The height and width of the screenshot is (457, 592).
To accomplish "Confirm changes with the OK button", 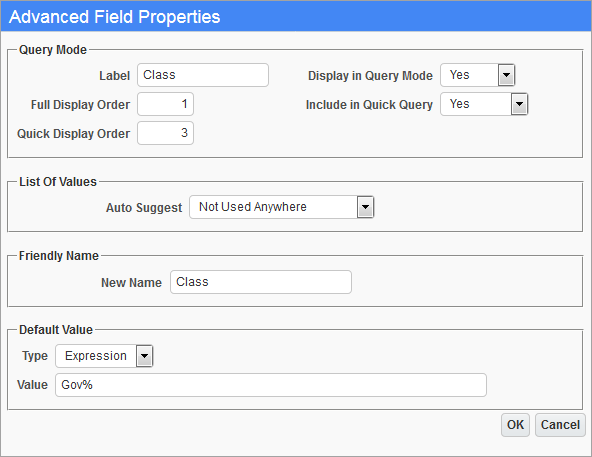I will click(515, 425).
